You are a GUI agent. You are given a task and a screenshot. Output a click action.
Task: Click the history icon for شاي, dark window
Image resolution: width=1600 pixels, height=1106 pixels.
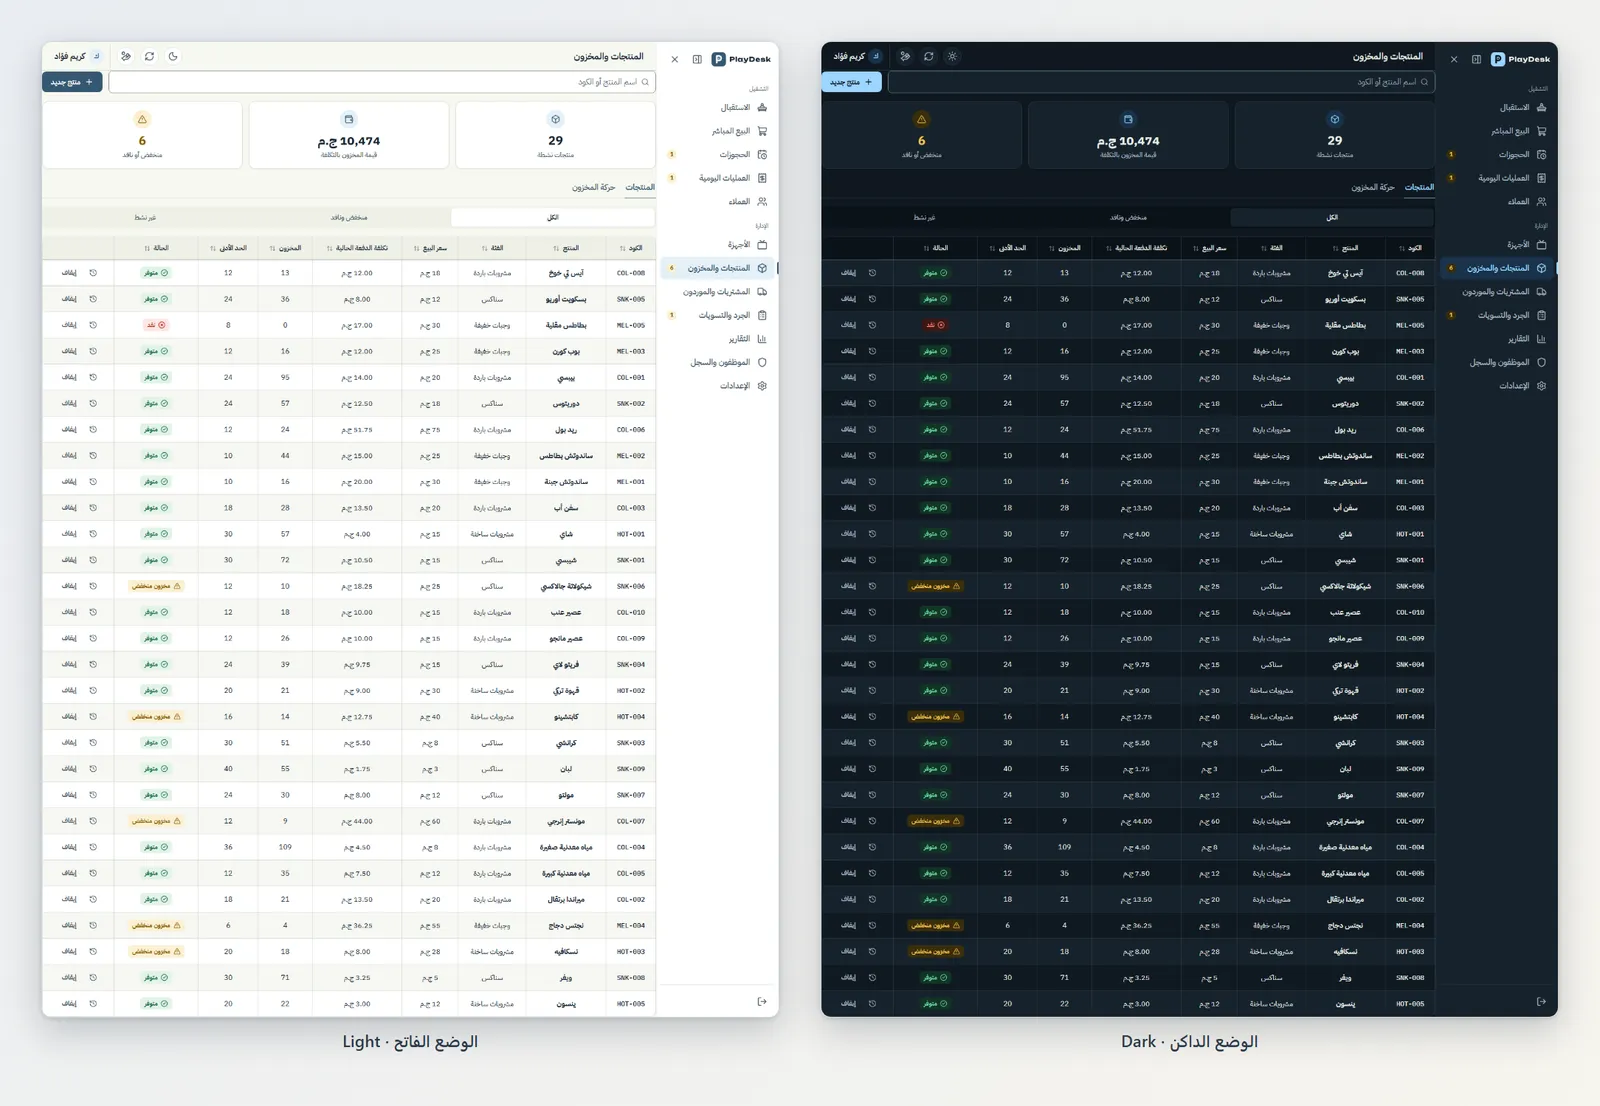tap(872, 534)
